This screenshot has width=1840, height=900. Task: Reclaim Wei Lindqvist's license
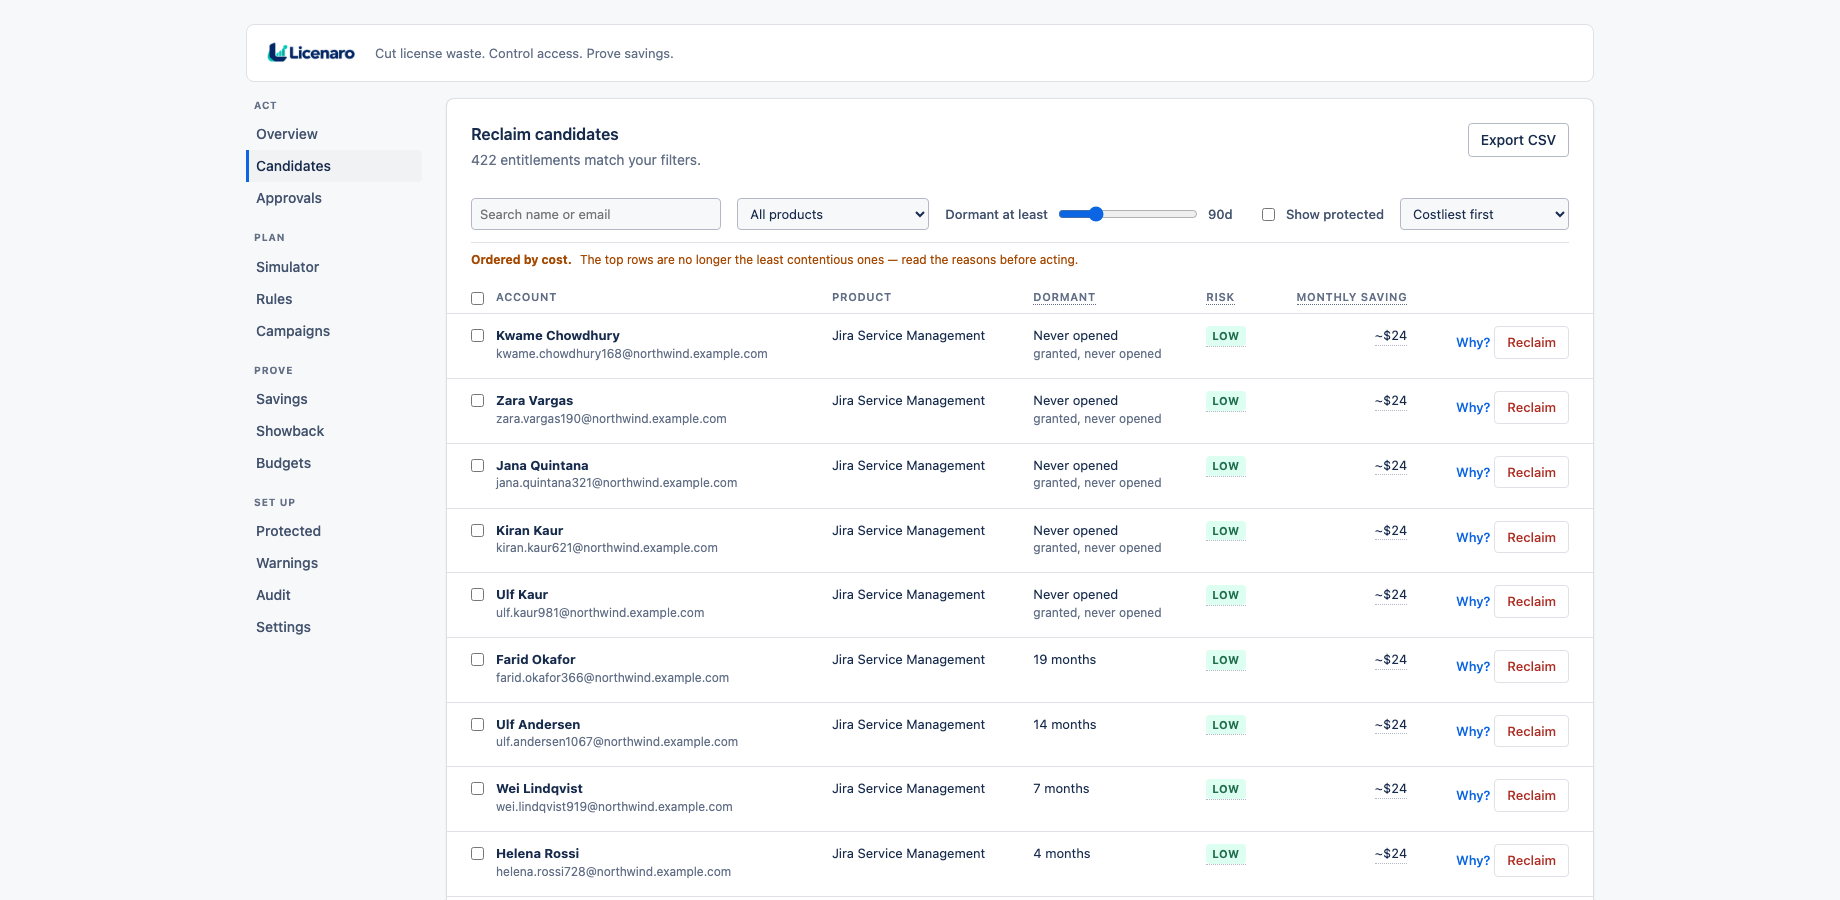tap(1531, 795)
